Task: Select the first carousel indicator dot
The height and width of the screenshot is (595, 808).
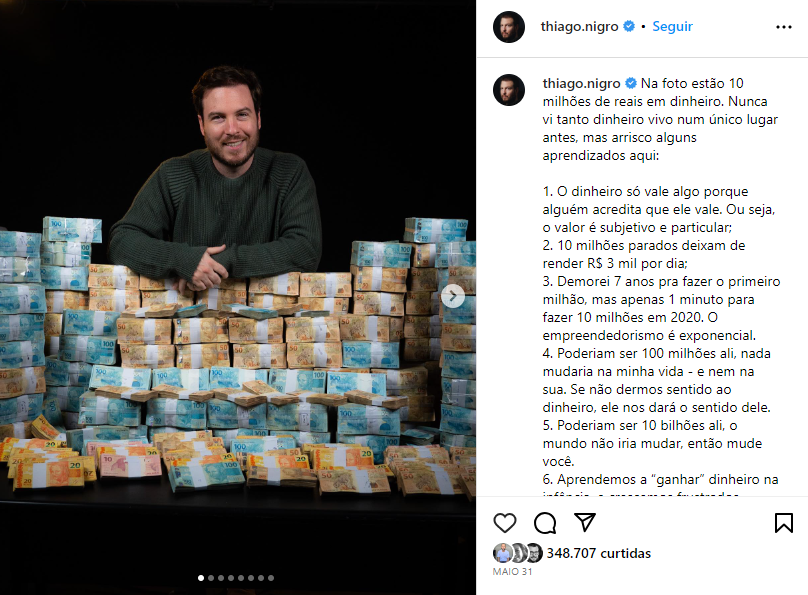Action: pyautogui.click(x=201, y=578)
